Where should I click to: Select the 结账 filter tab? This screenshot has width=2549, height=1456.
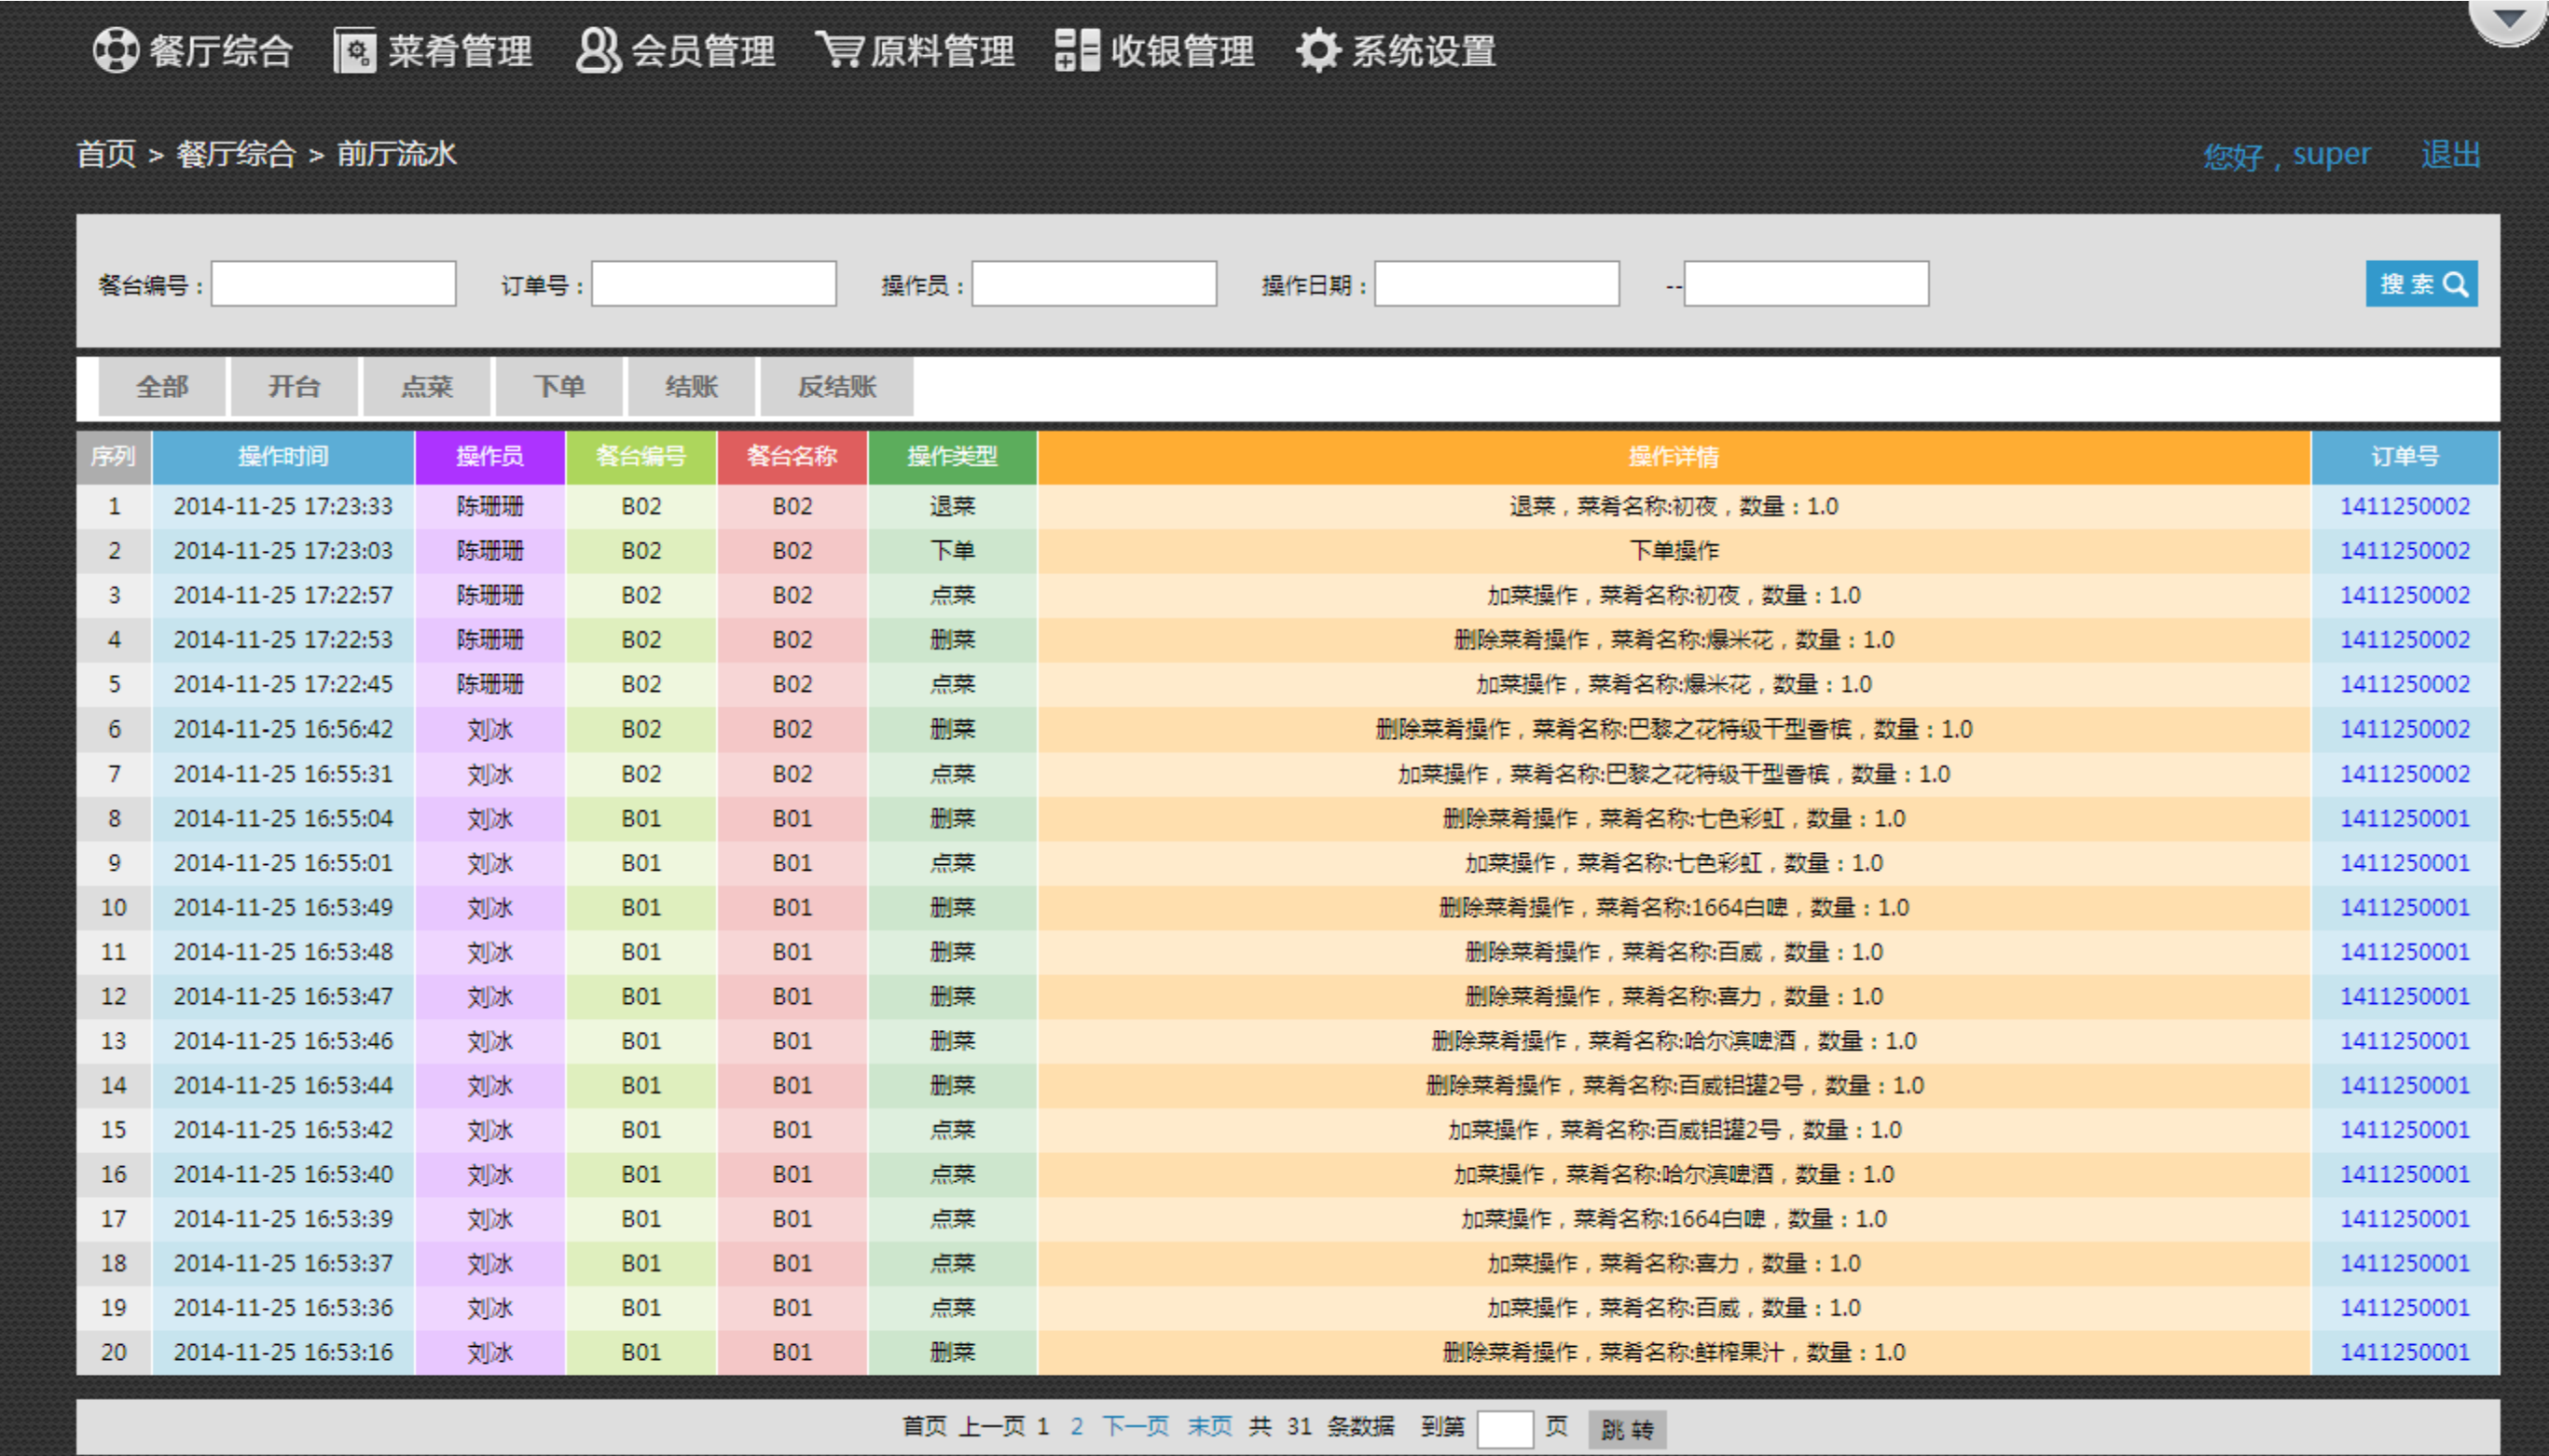point(691,387)
